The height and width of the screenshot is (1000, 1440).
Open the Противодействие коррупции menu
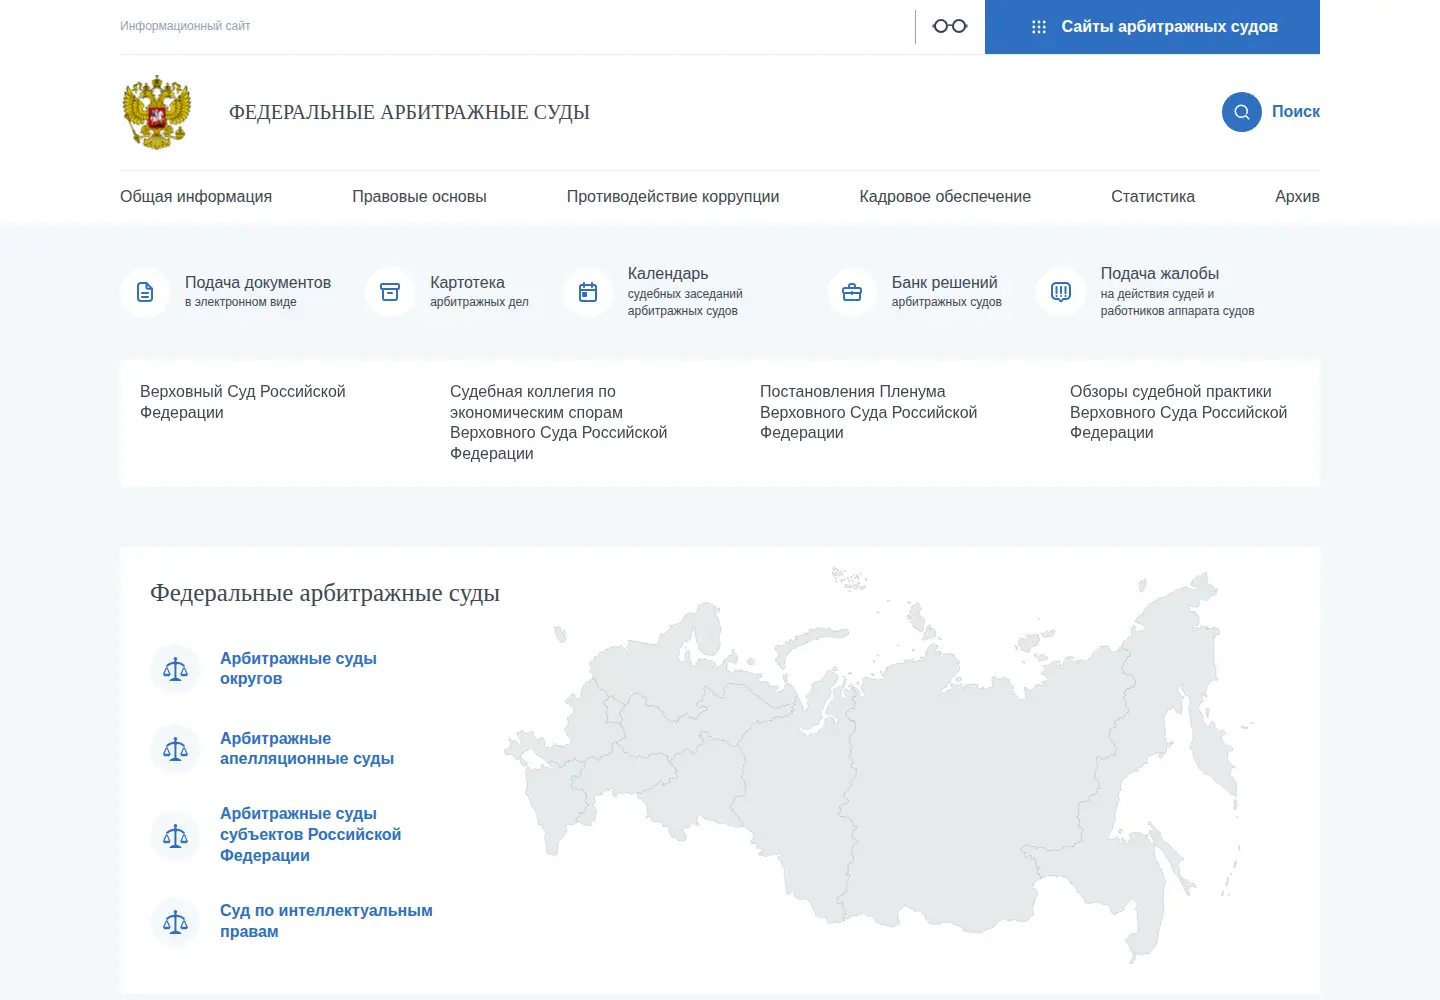673,197
